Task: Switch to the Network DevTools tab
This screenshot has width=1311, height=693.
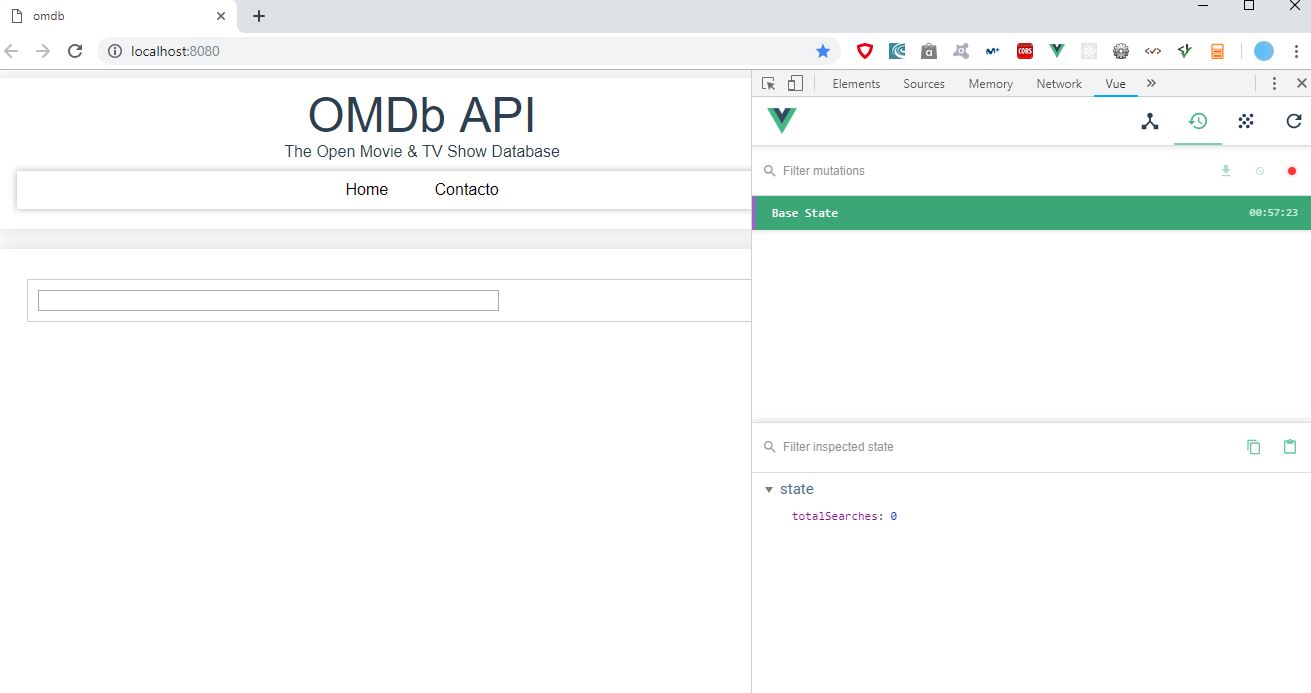Action: tap(1059, 84)
